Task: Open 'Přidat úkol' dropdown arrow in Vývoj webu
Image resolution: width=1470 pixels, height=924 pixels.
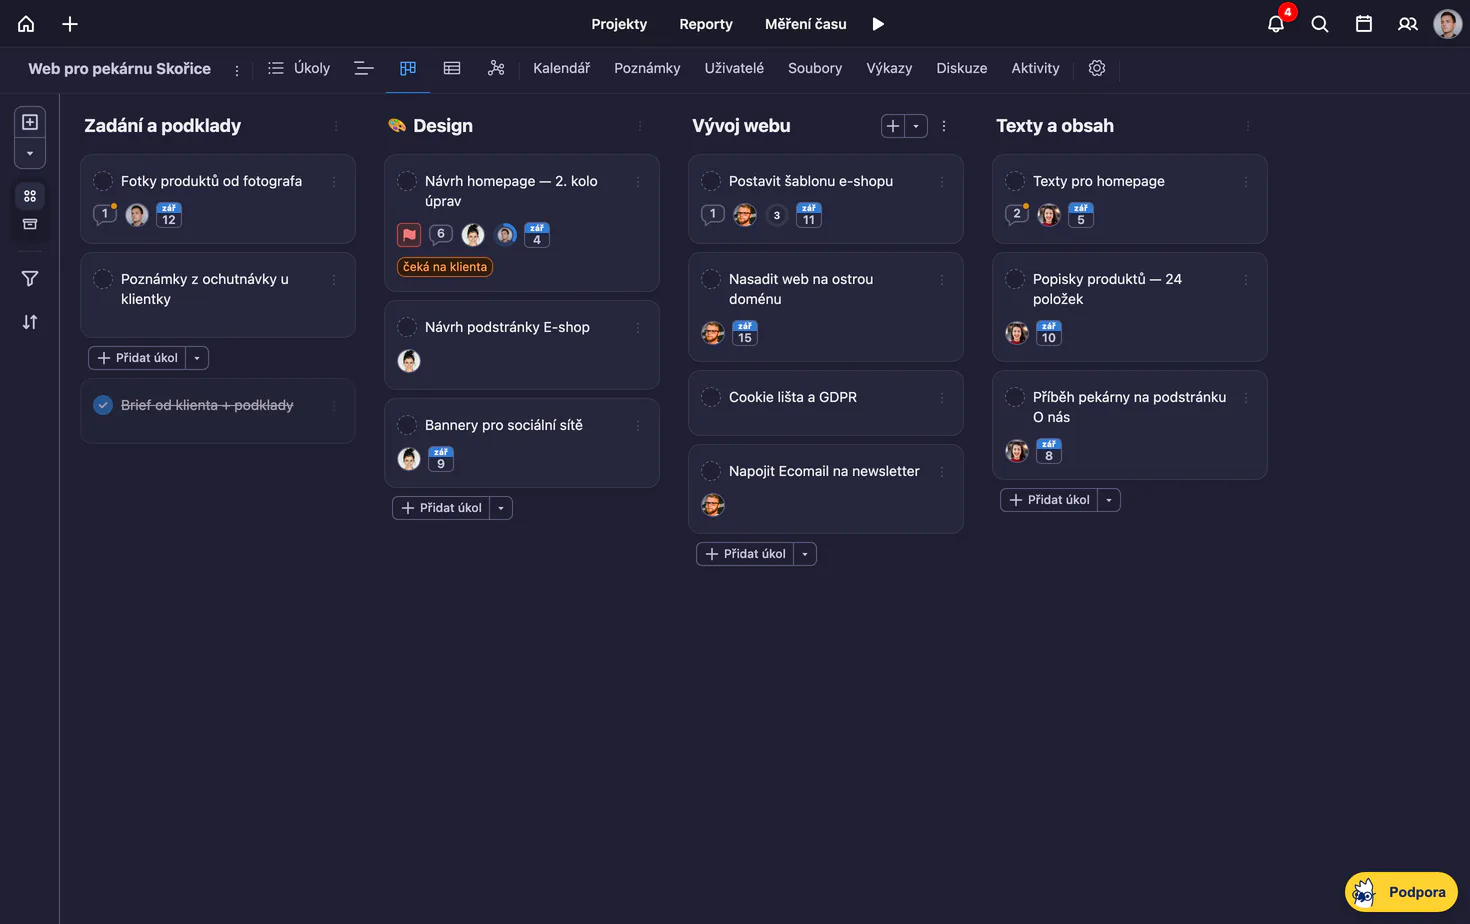Action: pos(805,554)
